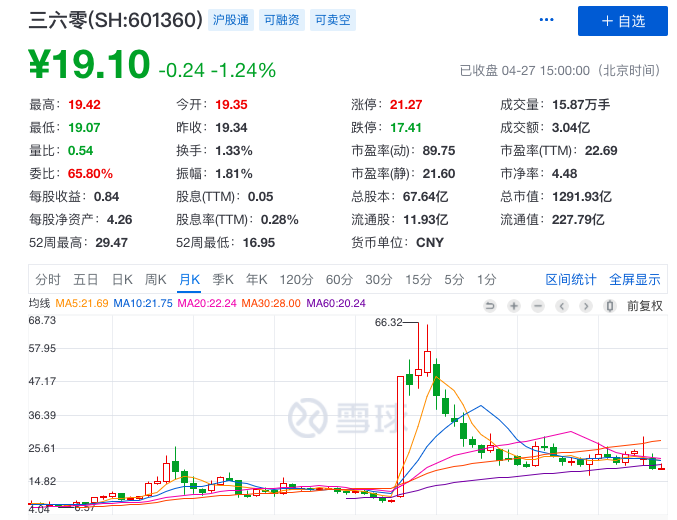The width and height of the screenshot is (677, 520).
Task: Open the three-dot more options menu
Action: (546, 20)
